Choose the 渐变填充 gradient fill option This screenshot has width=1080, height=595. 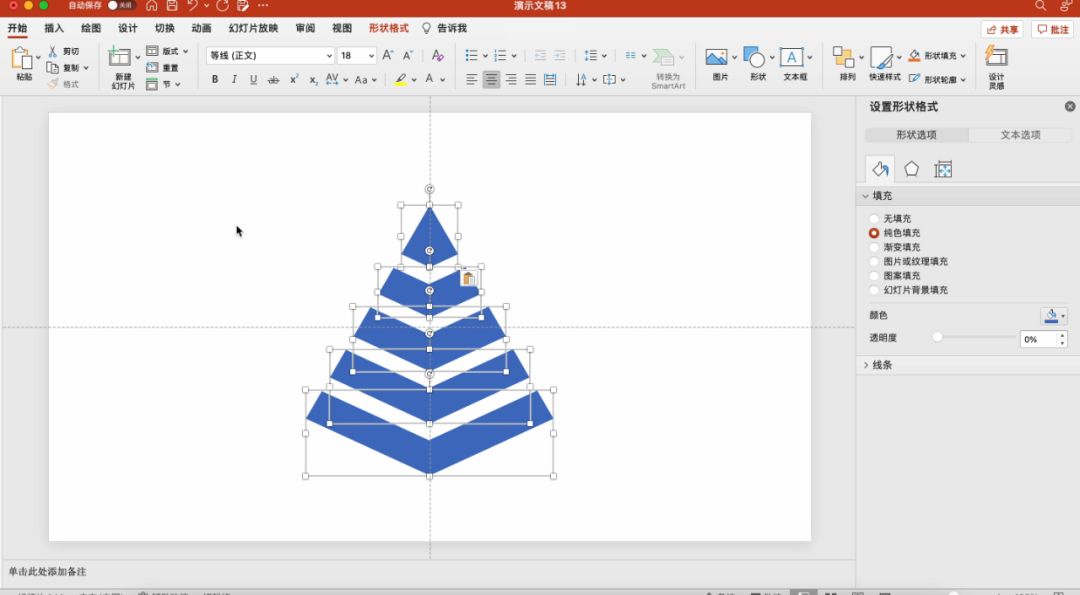[x=875, y=247]
